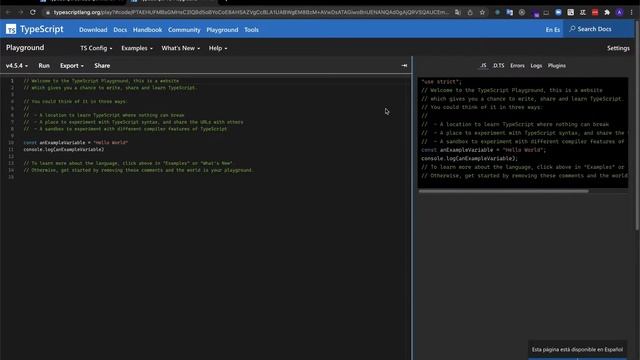Expand the What's New dropdown
This screenshot has width=640, height=360.
pyautogui.click(x=180, y=48)
